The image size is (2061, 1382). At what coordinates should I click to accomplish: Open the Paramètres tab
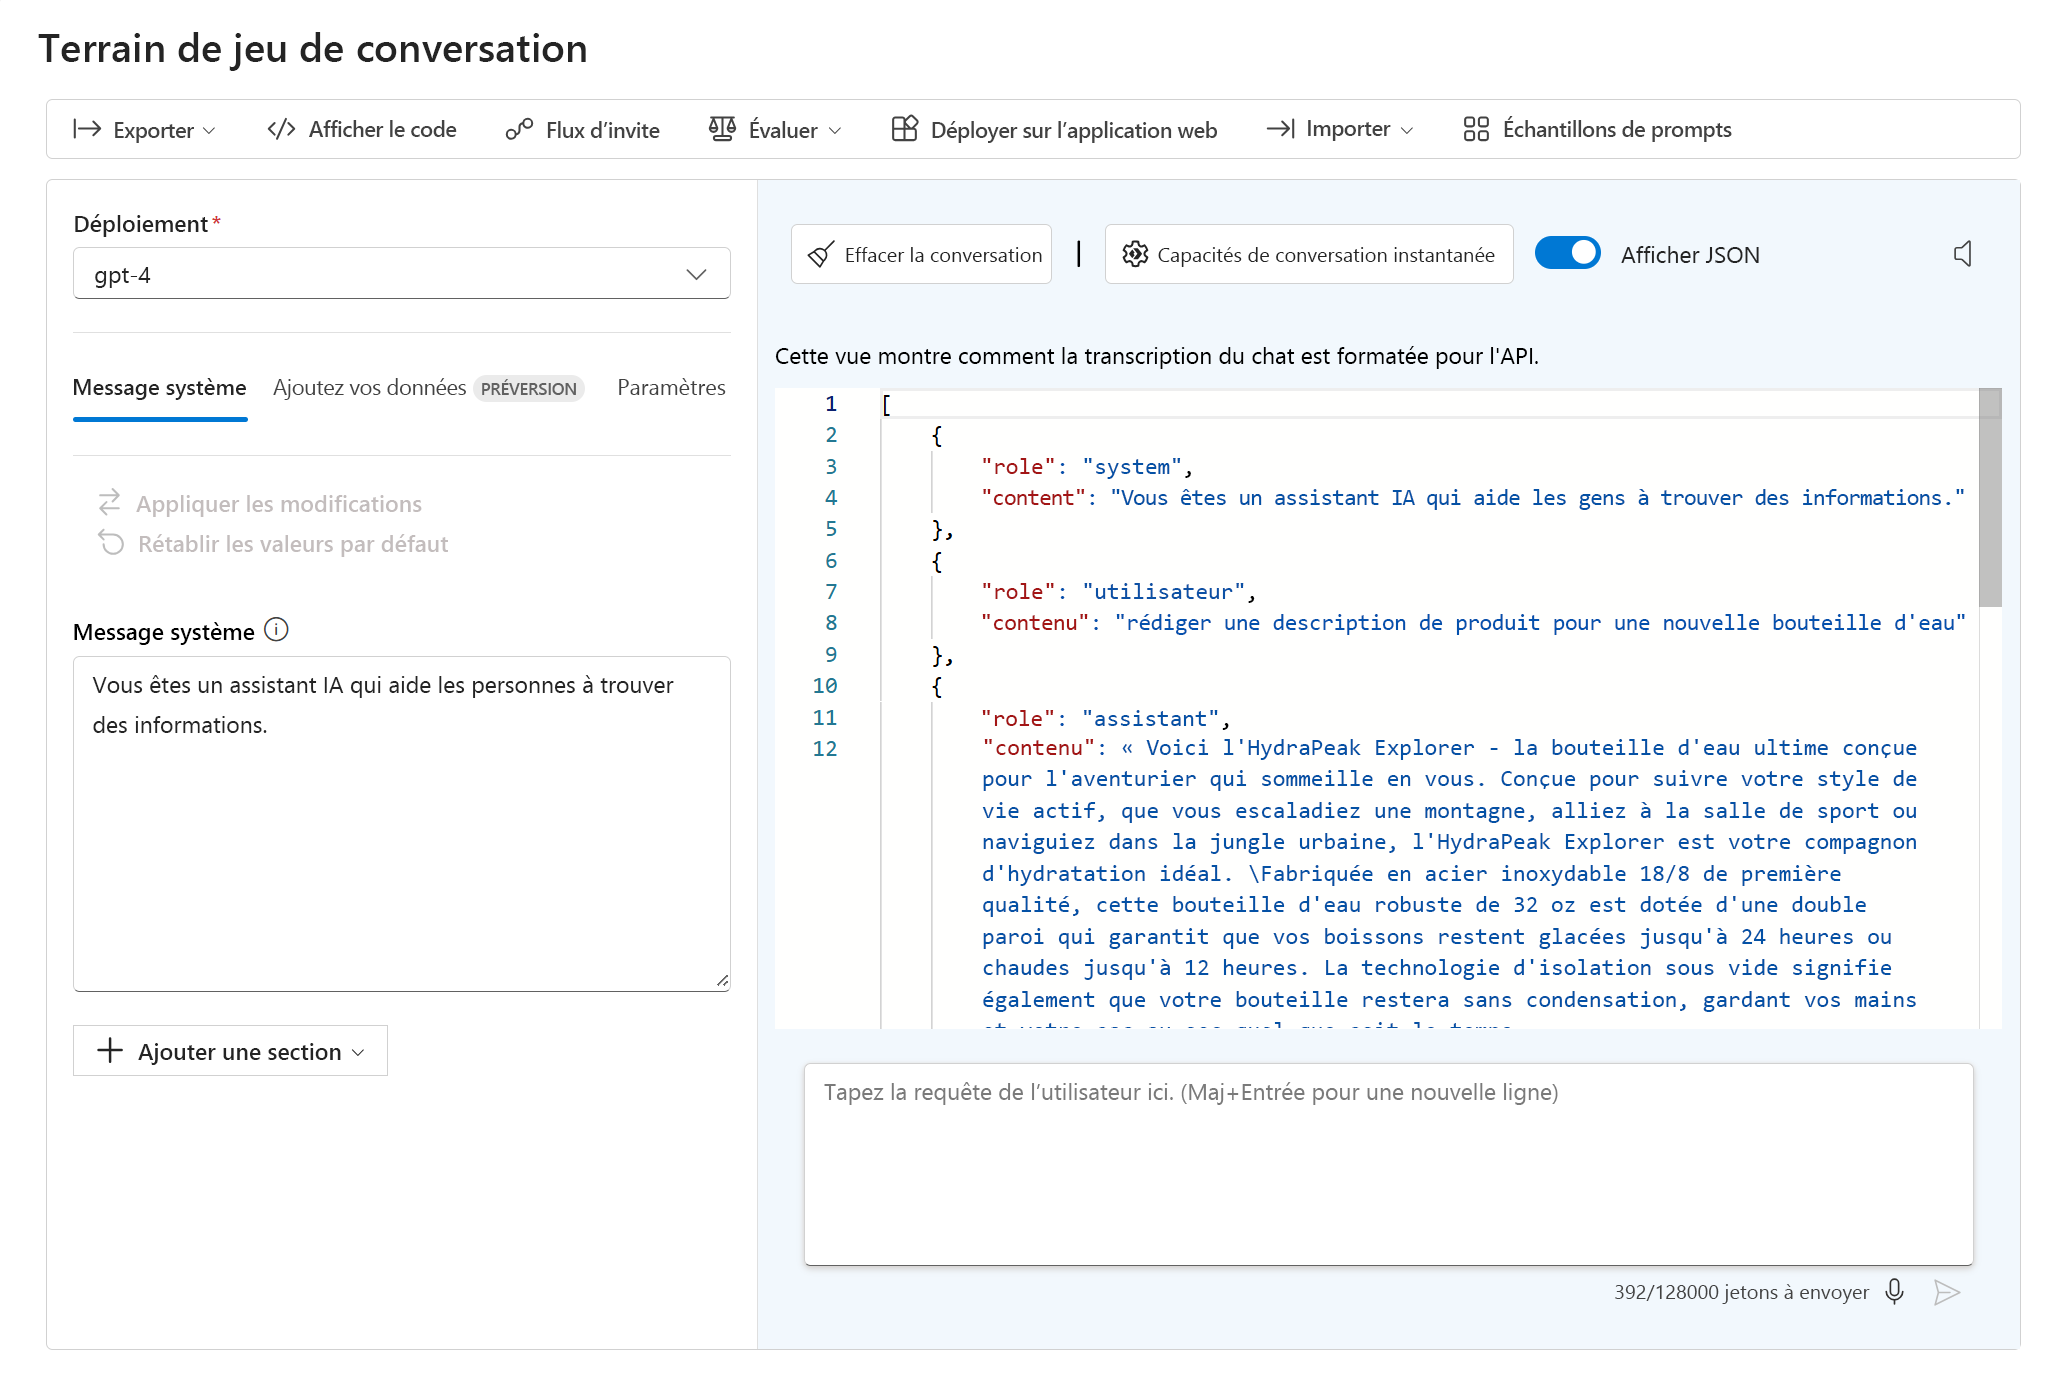point(671,388)
